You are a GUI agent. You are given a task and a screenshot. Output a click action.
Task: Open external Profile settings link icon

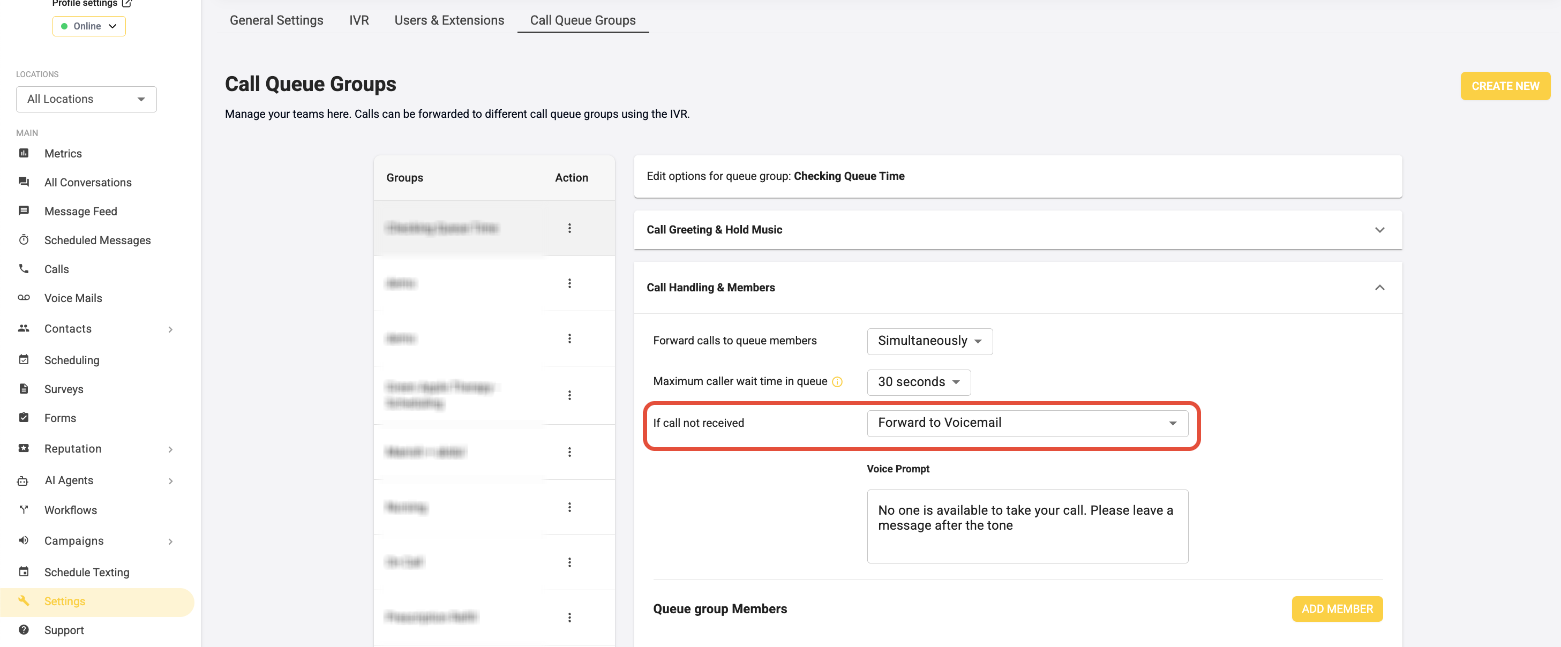click(x=126, y=4)
